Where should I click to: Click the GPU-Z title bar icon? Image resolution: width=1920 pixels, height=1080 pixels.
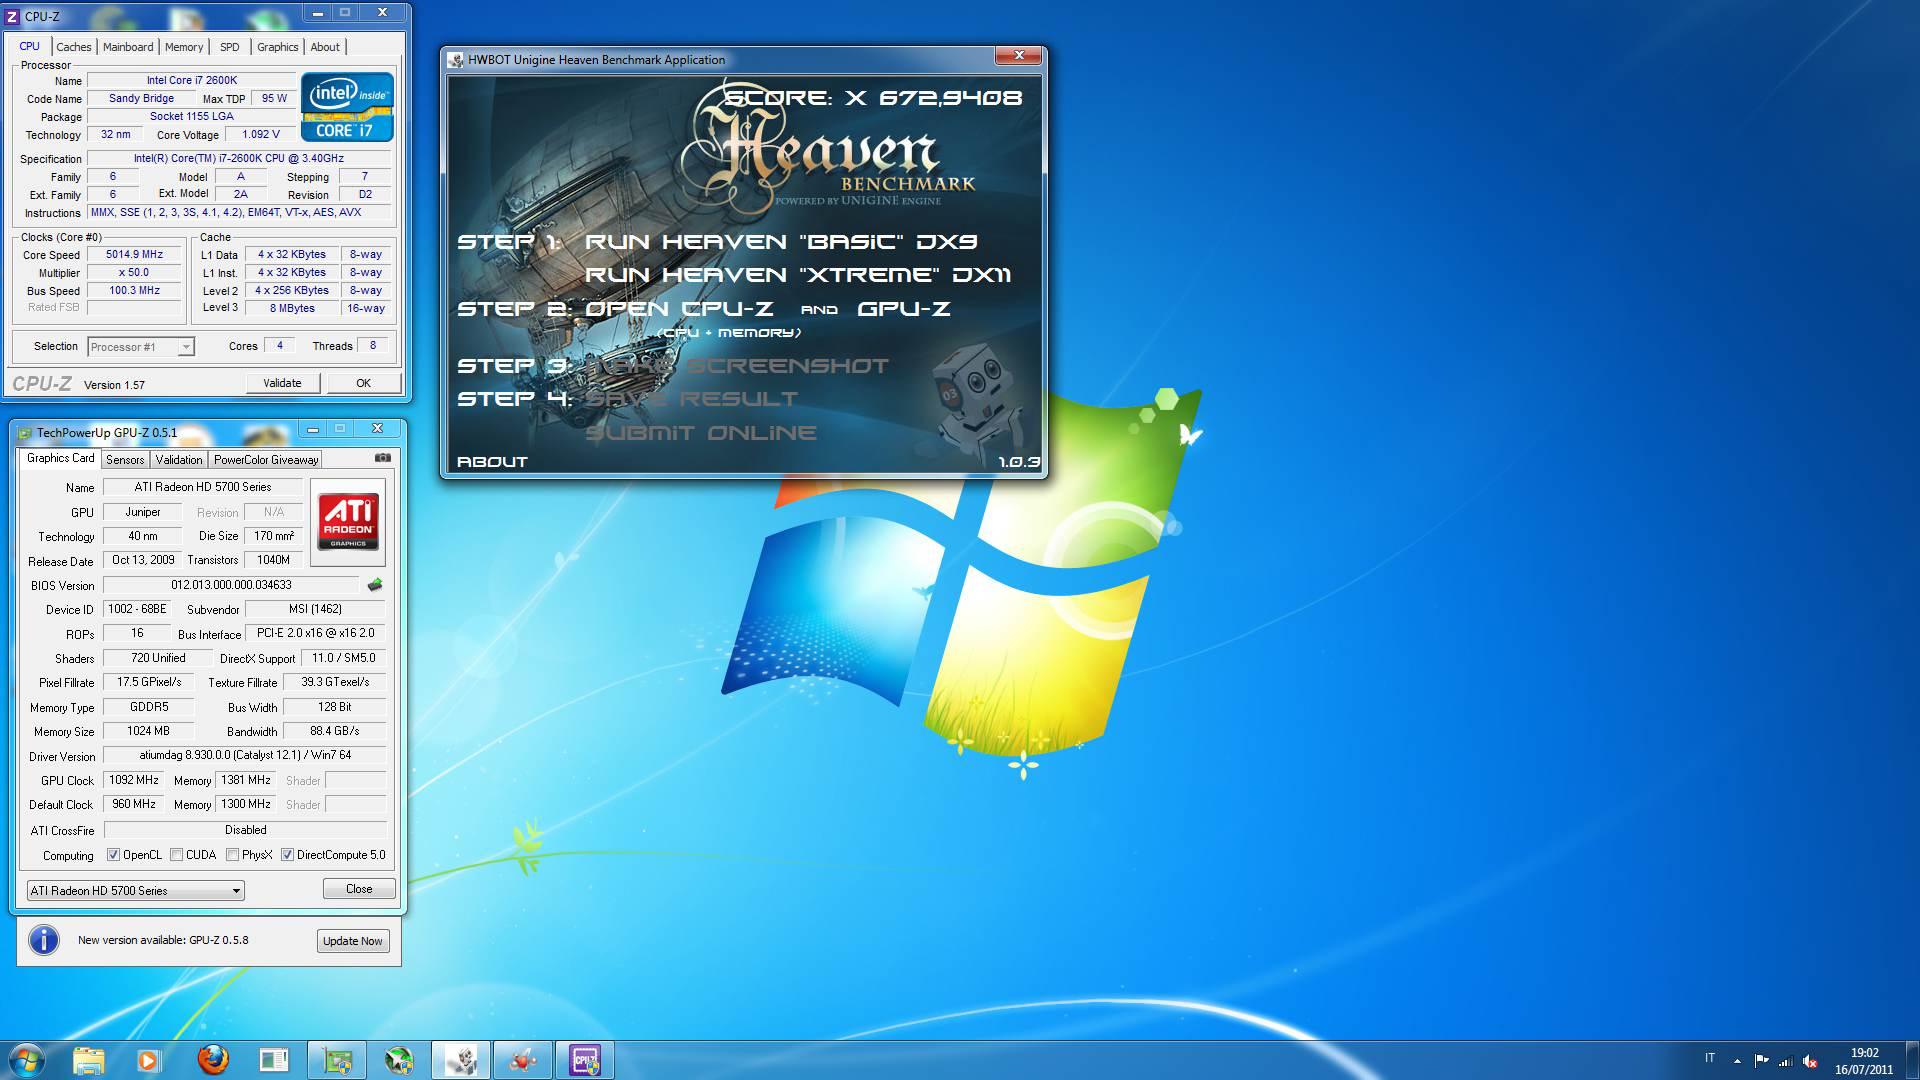pos(25,433)
